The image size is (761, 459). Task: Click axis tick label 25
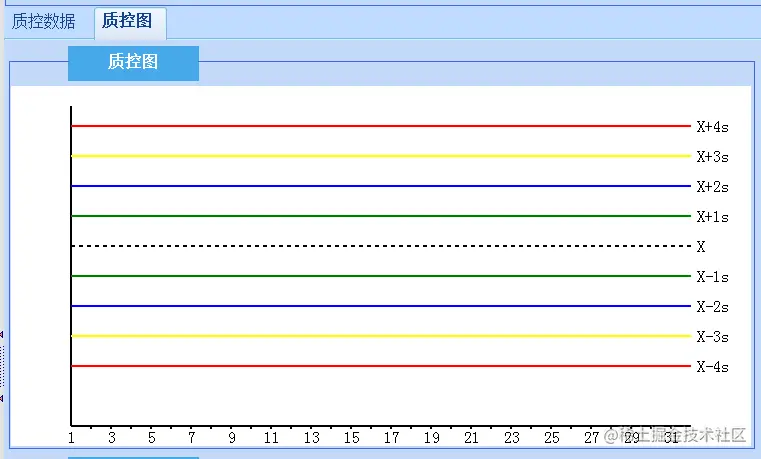pos(551,438)
